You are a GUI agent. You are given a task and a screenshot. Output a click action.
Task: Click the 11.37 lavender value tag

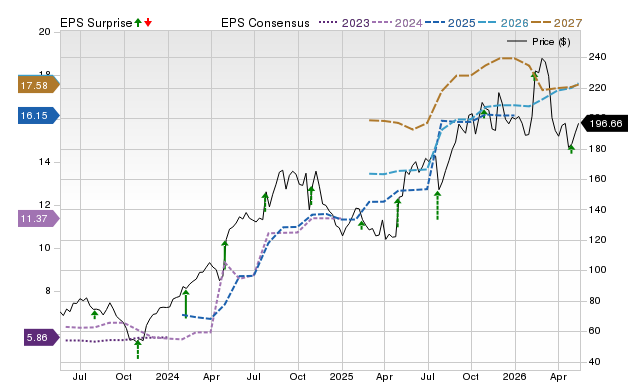click(38, 219)
